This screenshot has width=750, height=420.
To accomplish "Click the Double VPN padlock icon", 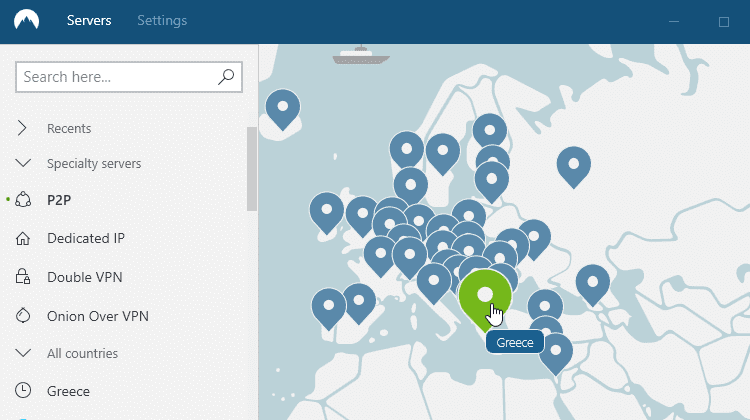I will point(23,276).
